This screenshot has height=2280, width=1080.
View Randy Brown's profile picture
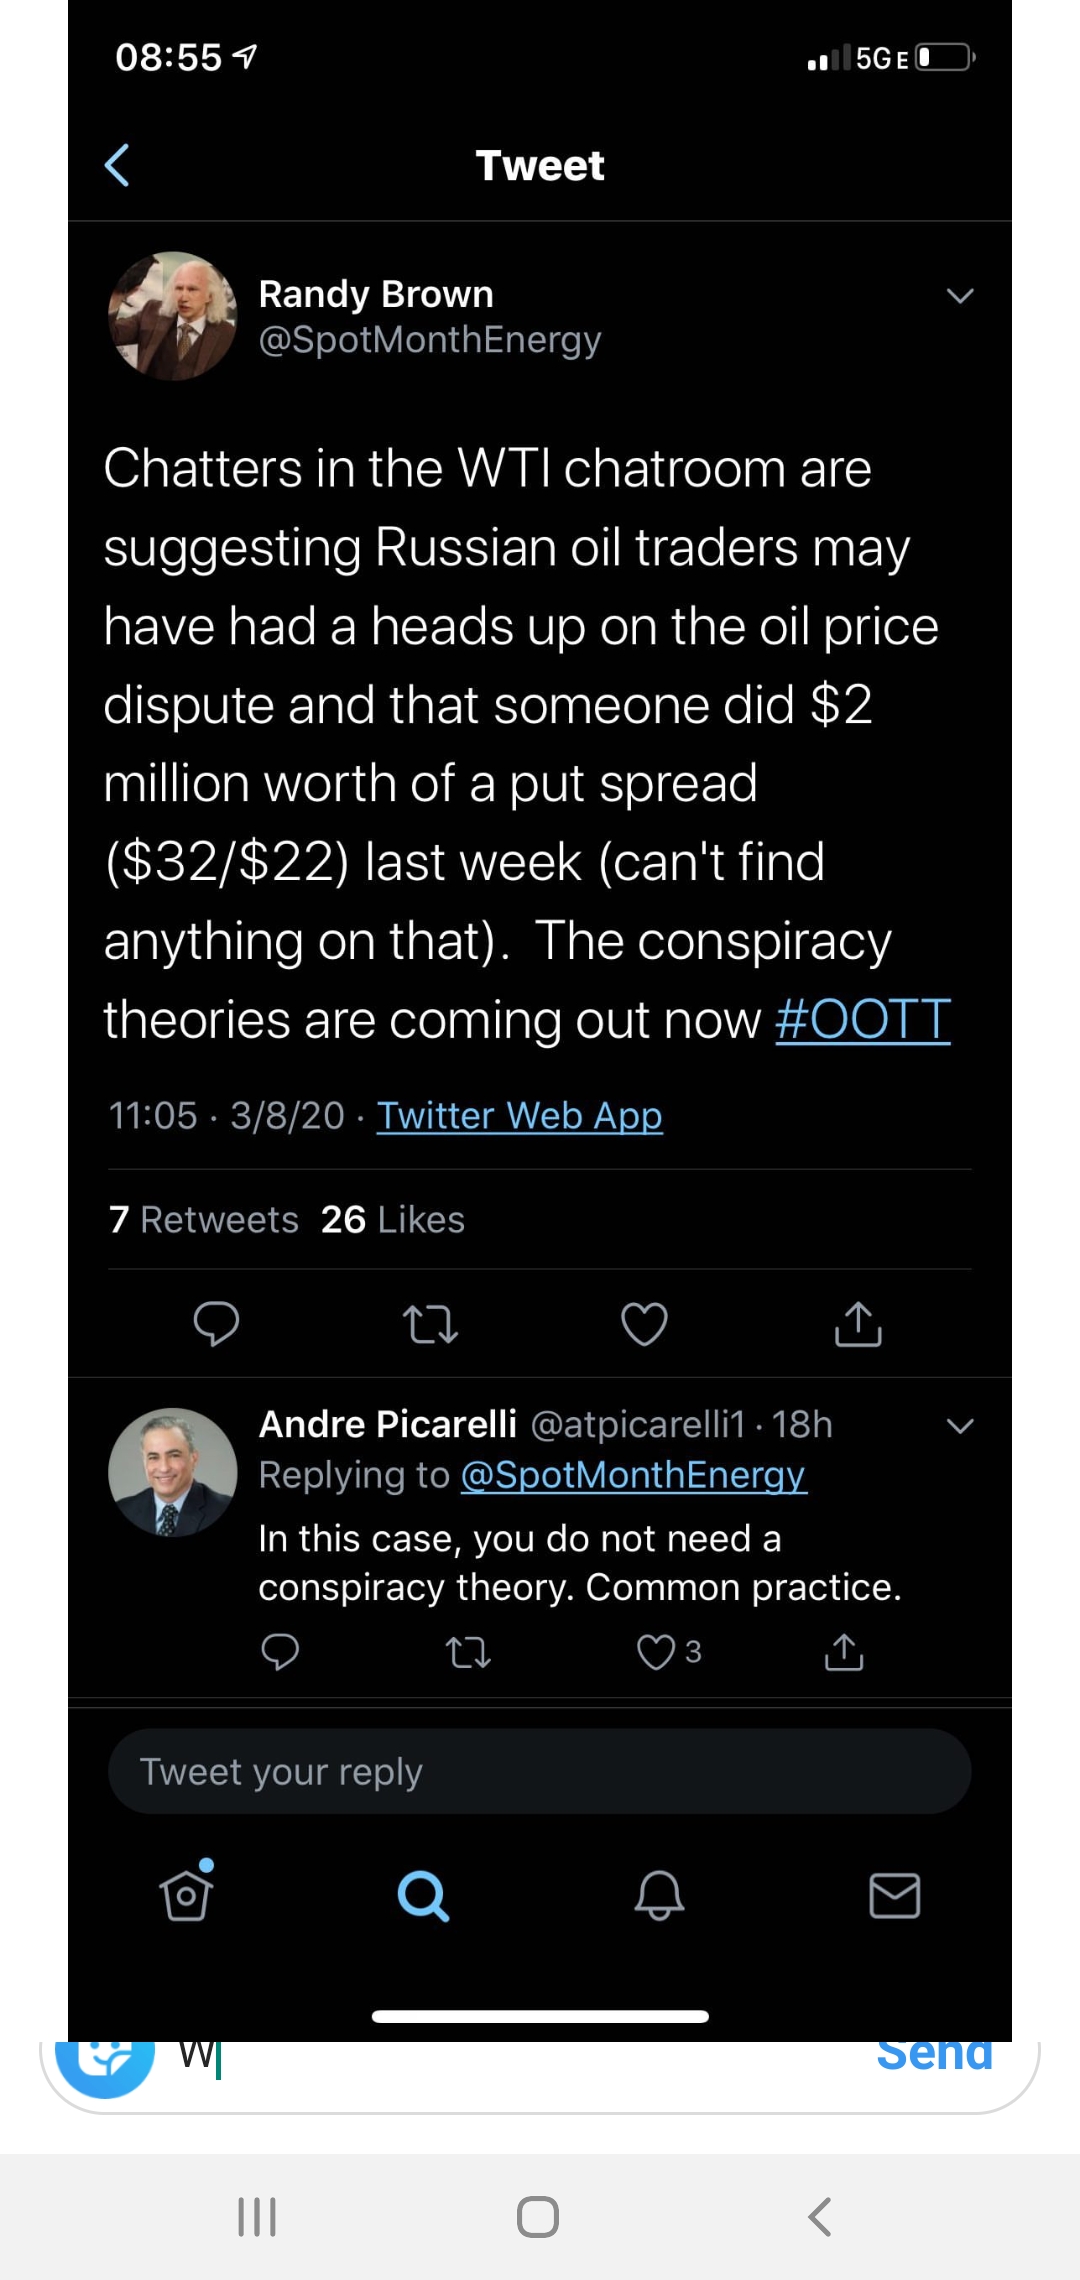pyautogui.click(x=173, y=316)
